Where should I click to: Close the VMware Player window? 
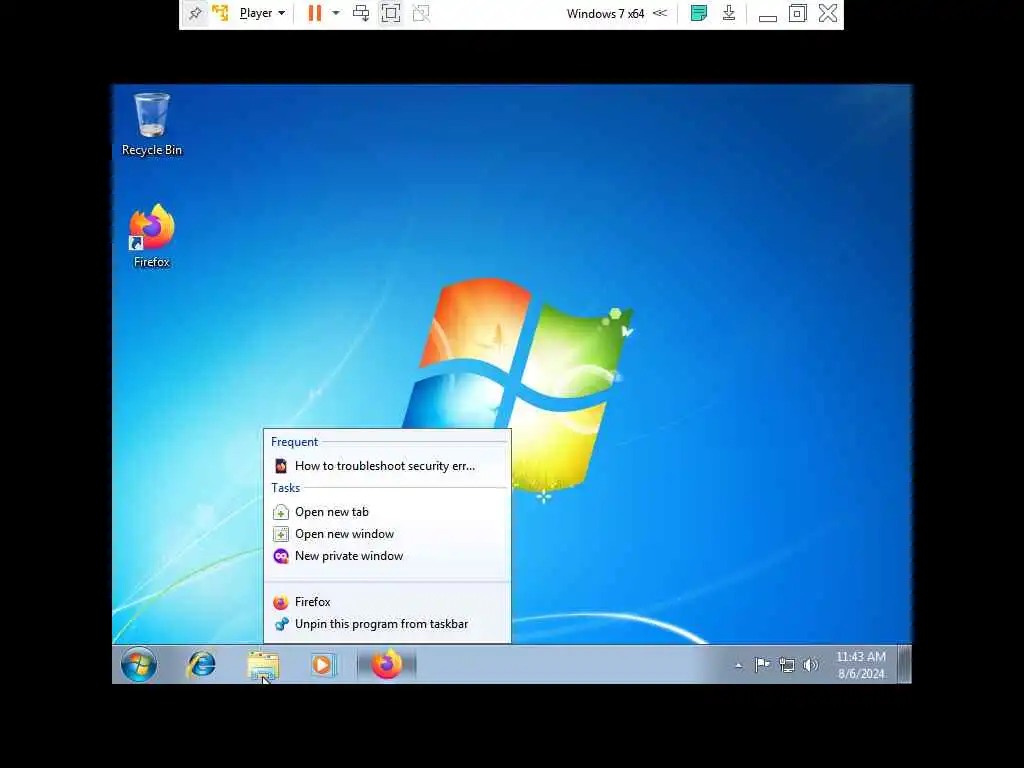828,13
